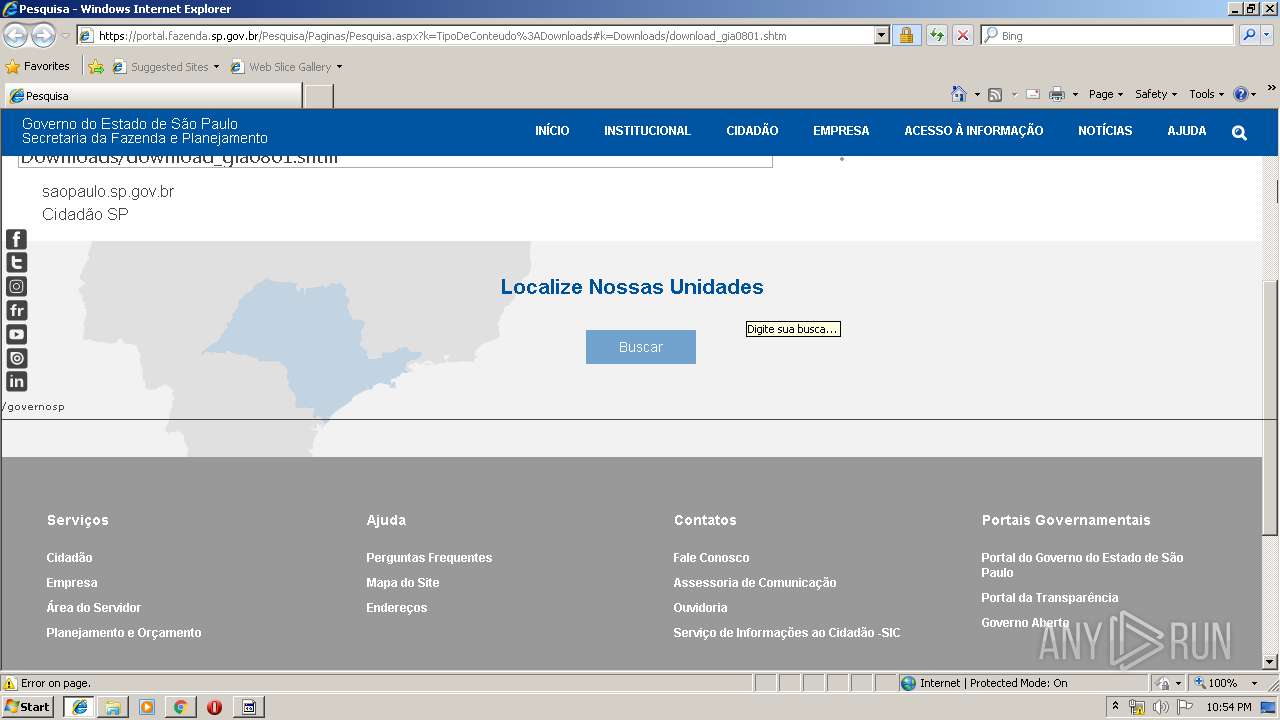The height and width of the screenshot is (720, 1280).
Task: Stop loading with the red X icon
Action: pos(962,35)
